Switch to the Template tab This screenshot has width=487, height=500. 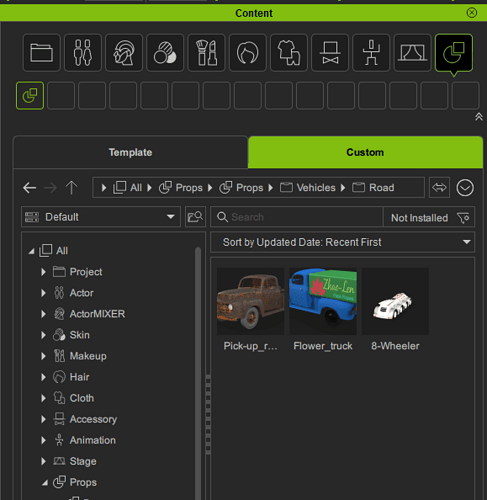point(130,152)
